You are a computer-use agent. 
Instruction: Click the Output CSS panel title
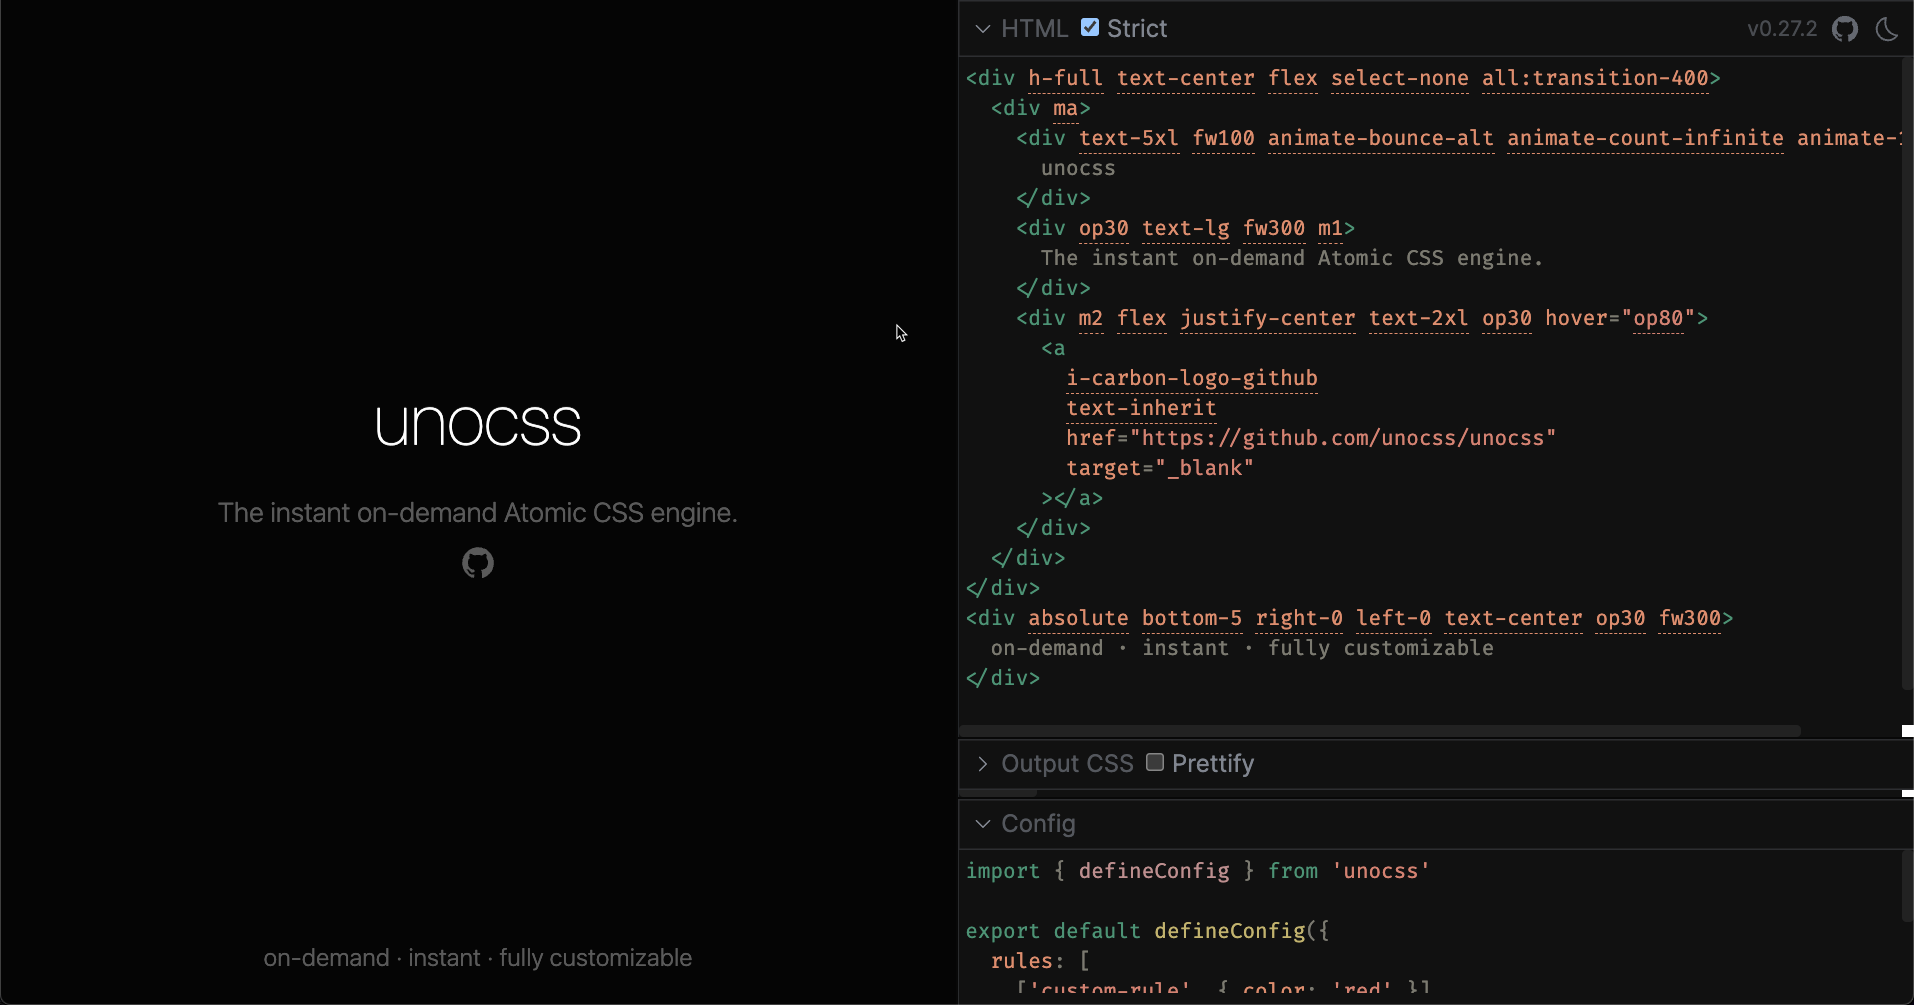[1068, 764]
